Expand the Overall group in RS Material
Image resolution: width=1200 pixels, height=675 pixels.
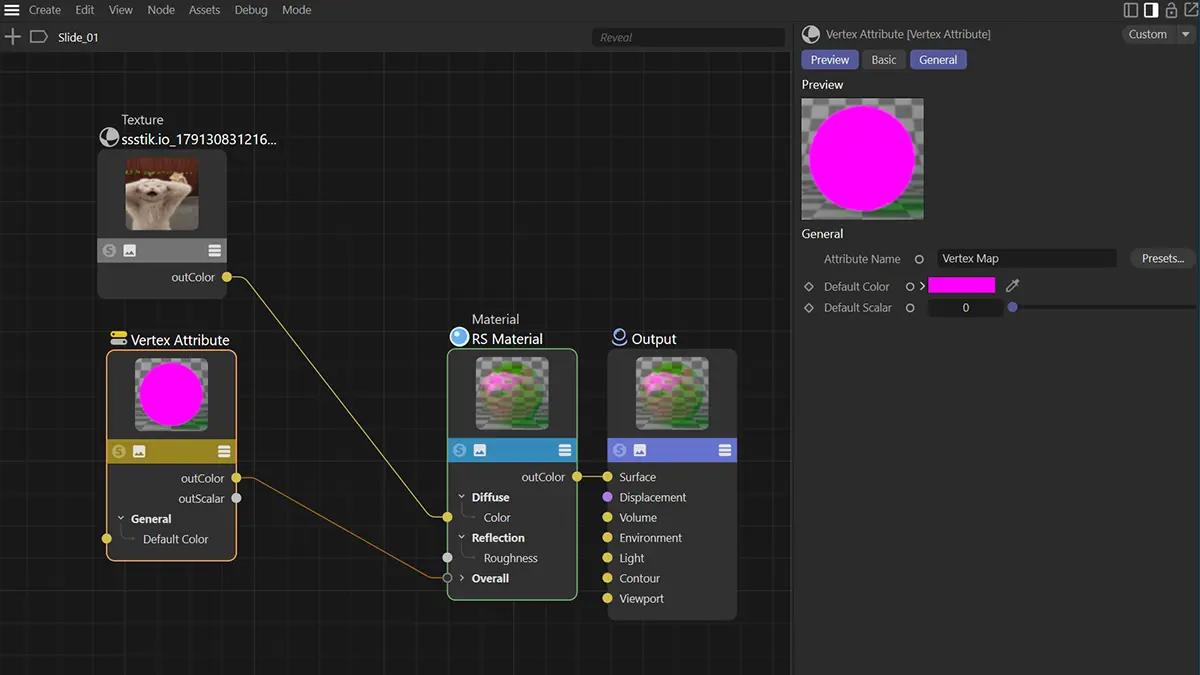(x=462, y=578)
